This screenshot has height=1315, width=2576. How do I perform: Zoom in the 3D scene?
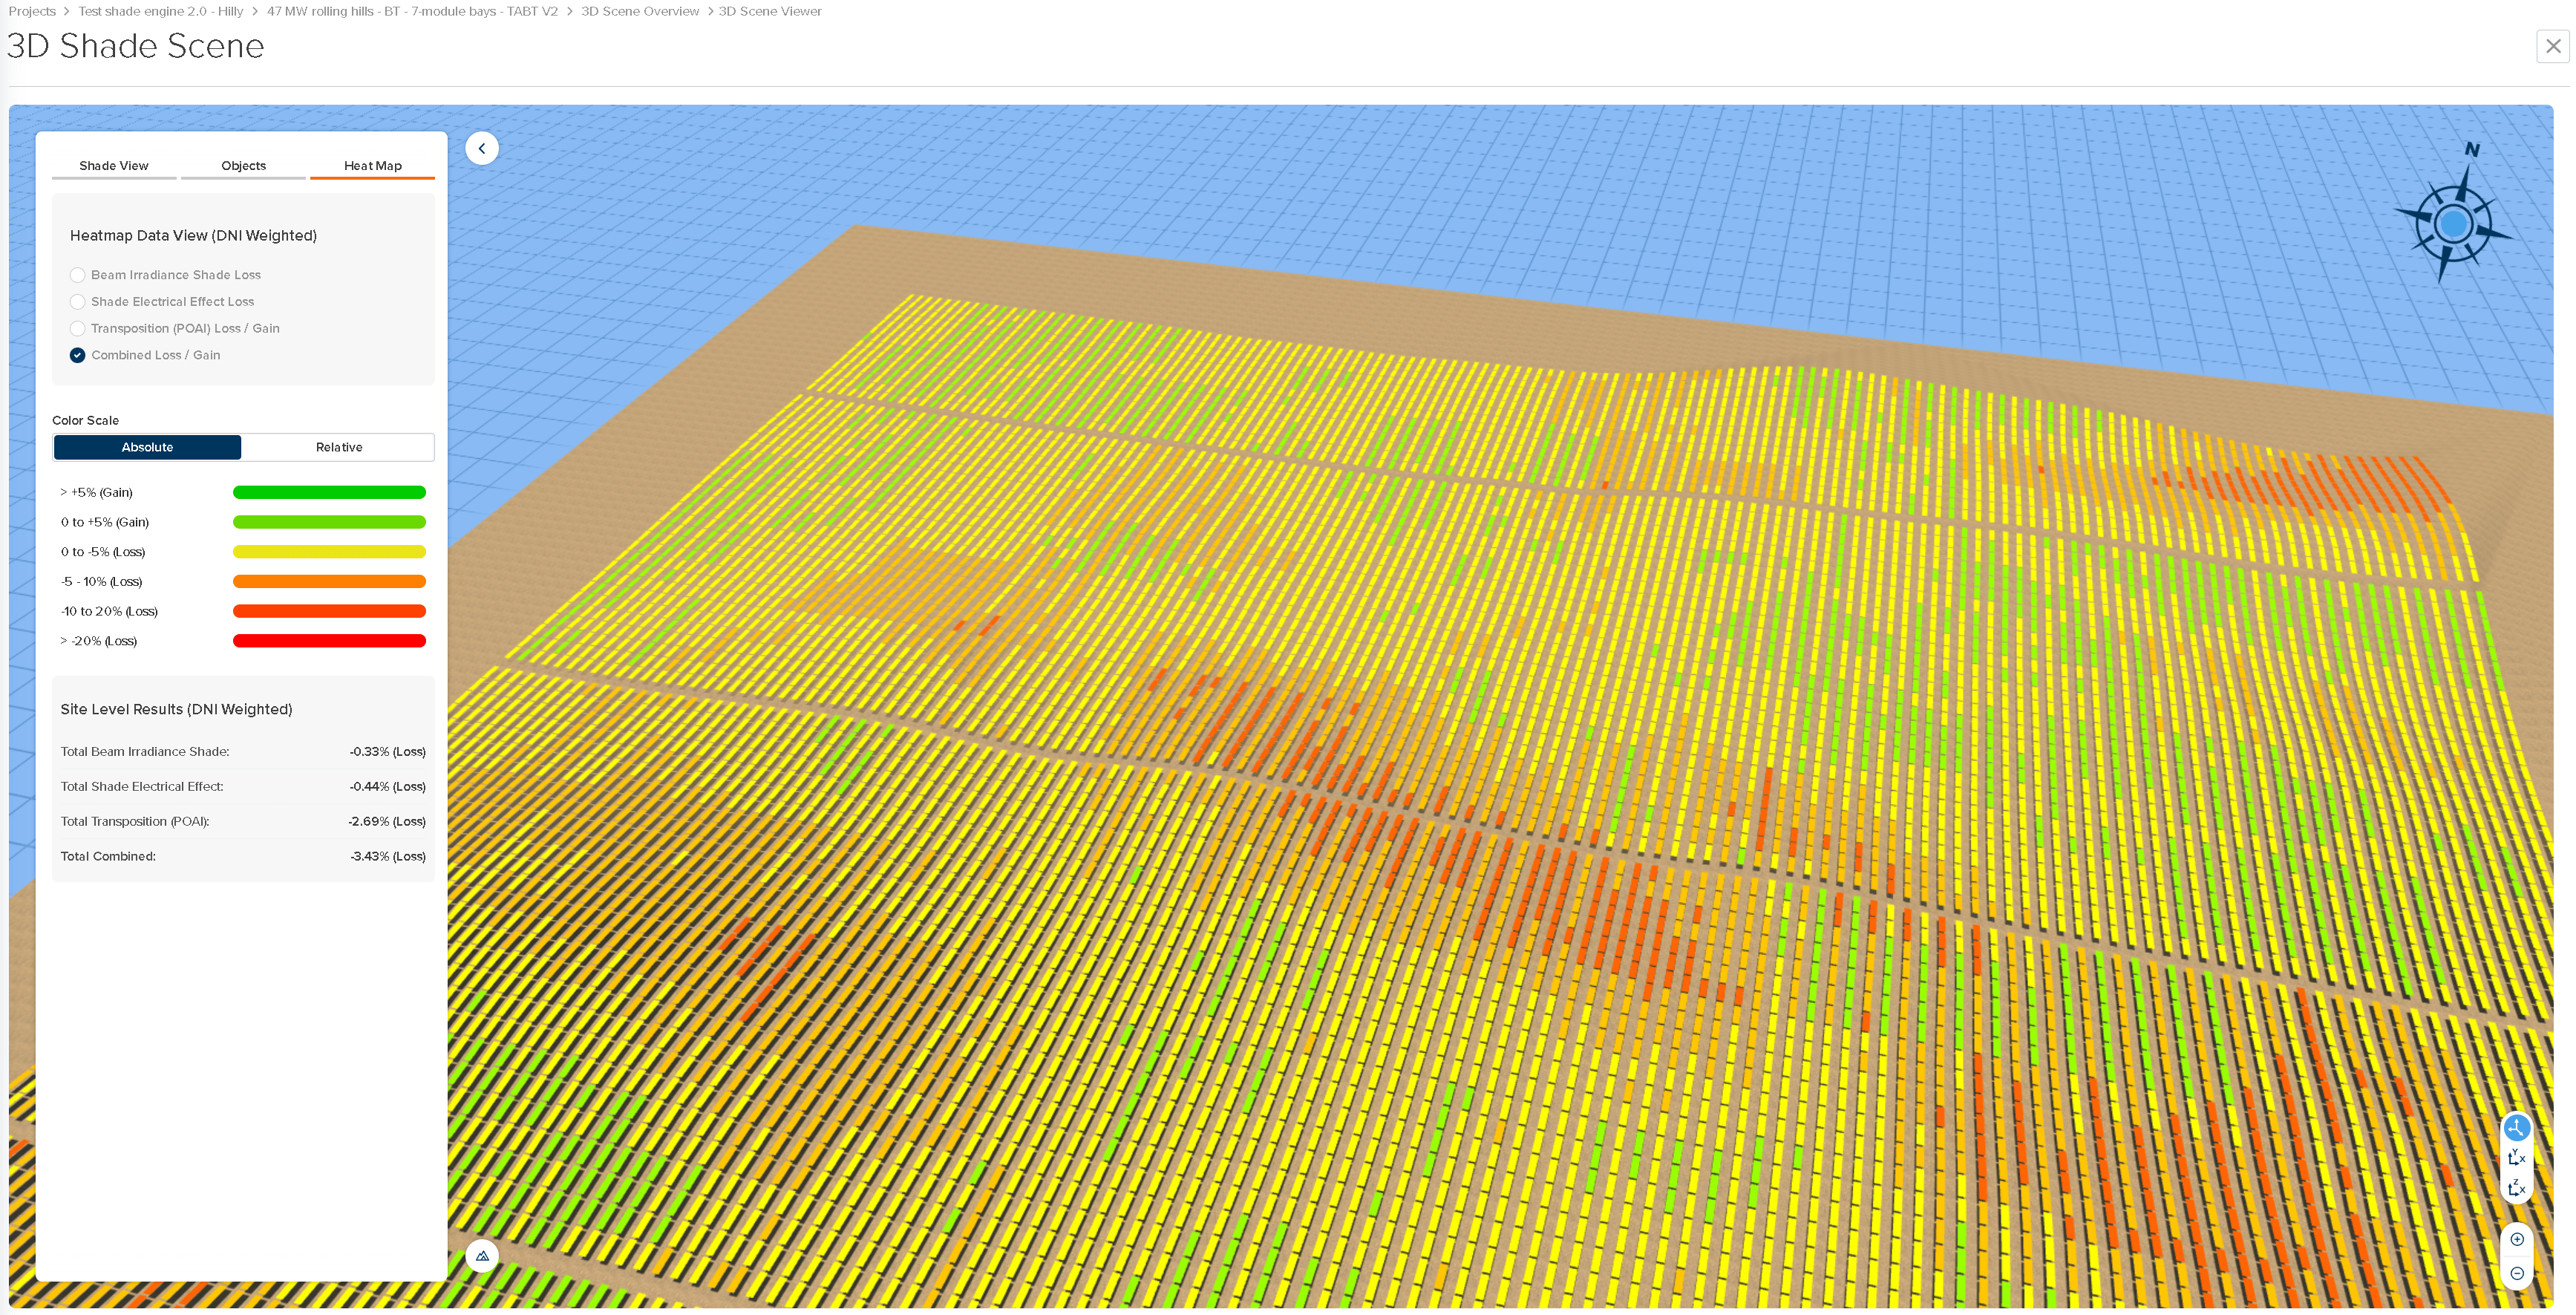2516,1240
